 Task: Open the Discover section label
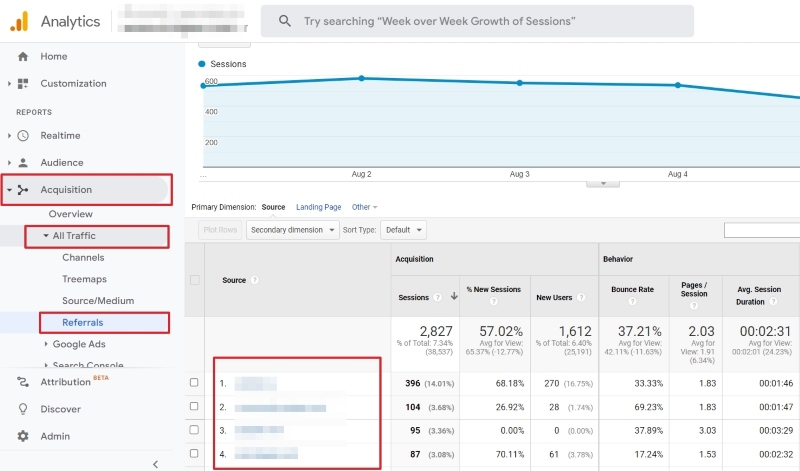[x=60, y=409]
